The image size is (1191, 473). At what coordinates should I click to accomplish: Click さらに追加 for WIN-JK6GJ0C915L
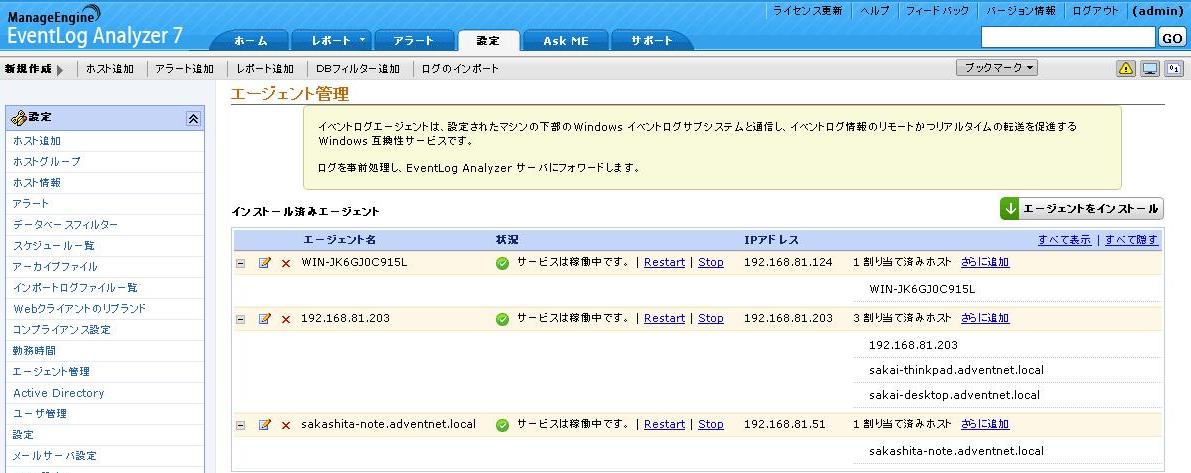coord(984,262)
